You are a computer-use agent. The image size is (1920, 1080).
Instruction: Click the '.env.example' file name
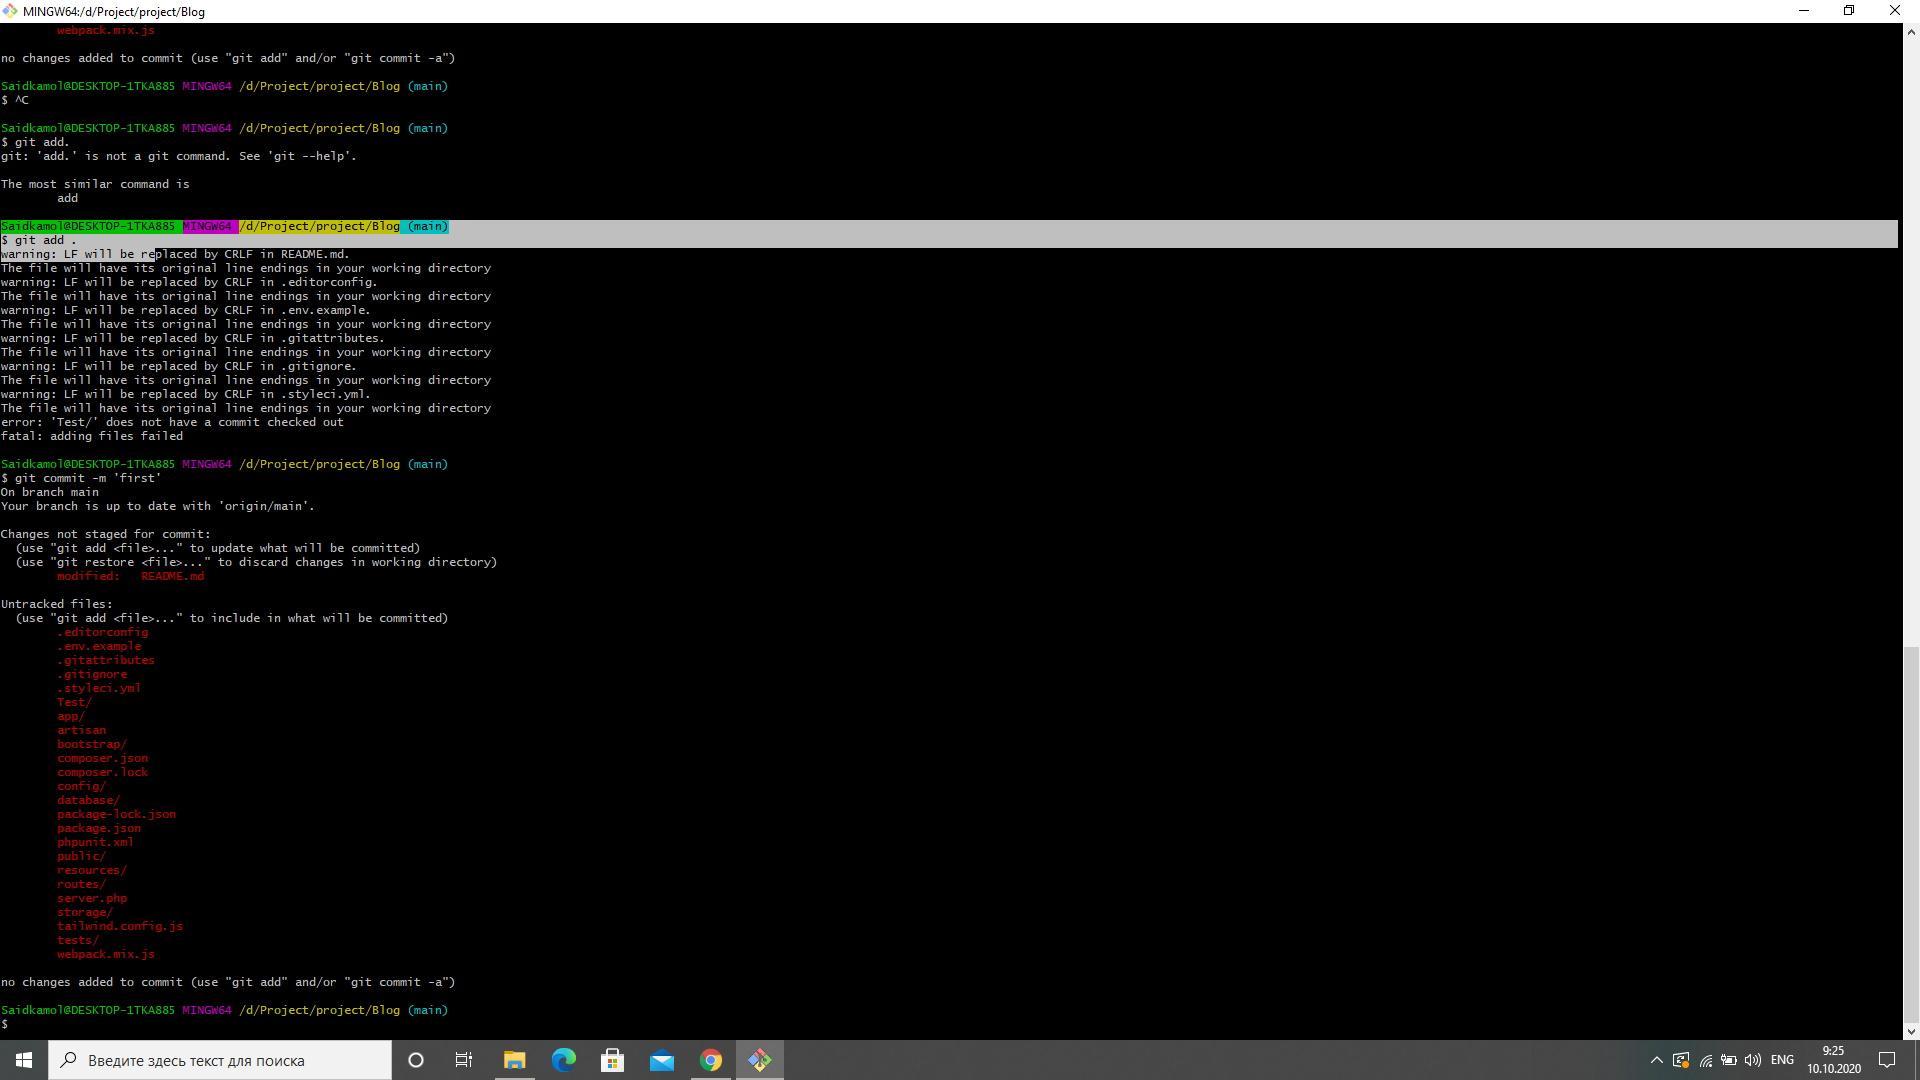click(99, 646)
